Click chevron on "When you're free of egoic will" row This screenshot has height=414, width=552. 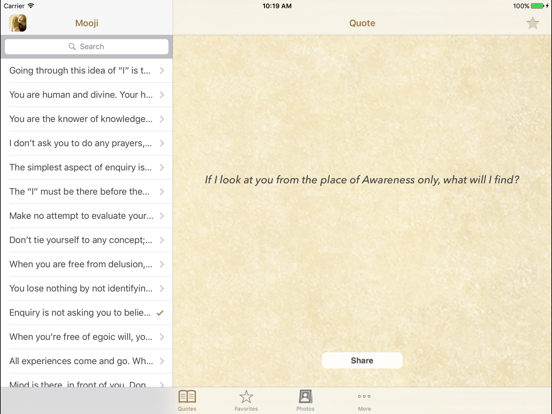(162, 337)
